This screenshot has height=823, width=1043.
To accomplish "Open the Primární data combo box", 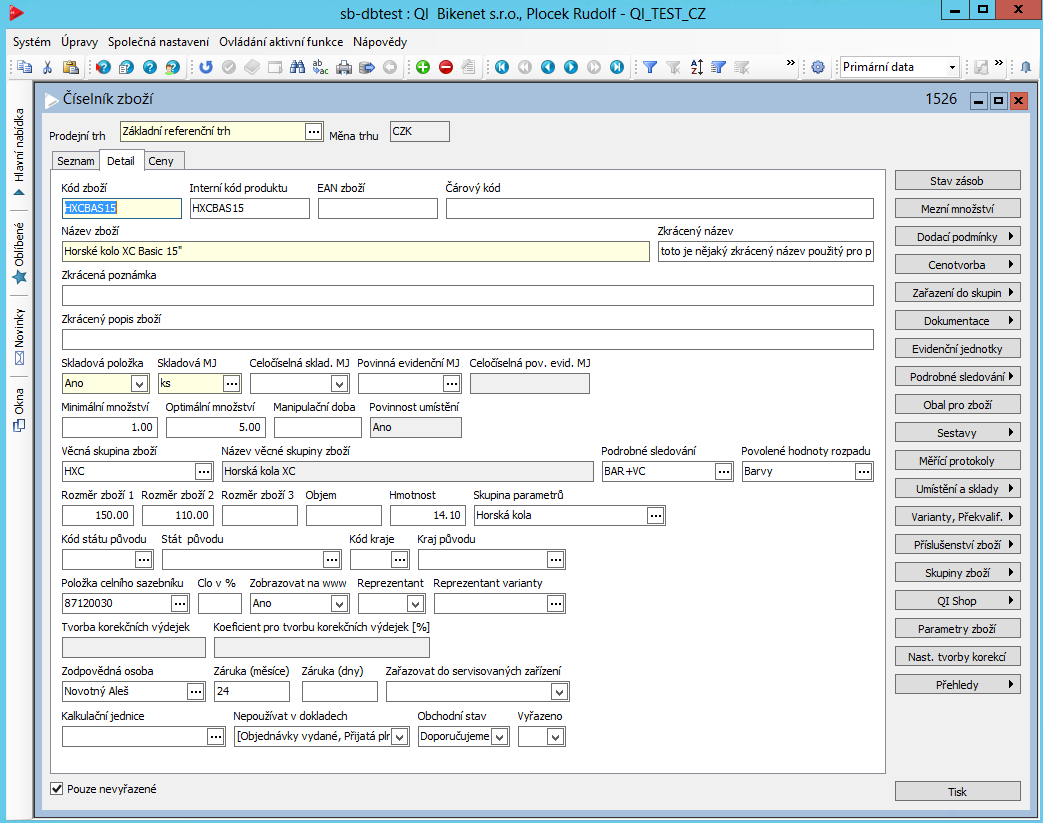I will click(x=951, y=67).
